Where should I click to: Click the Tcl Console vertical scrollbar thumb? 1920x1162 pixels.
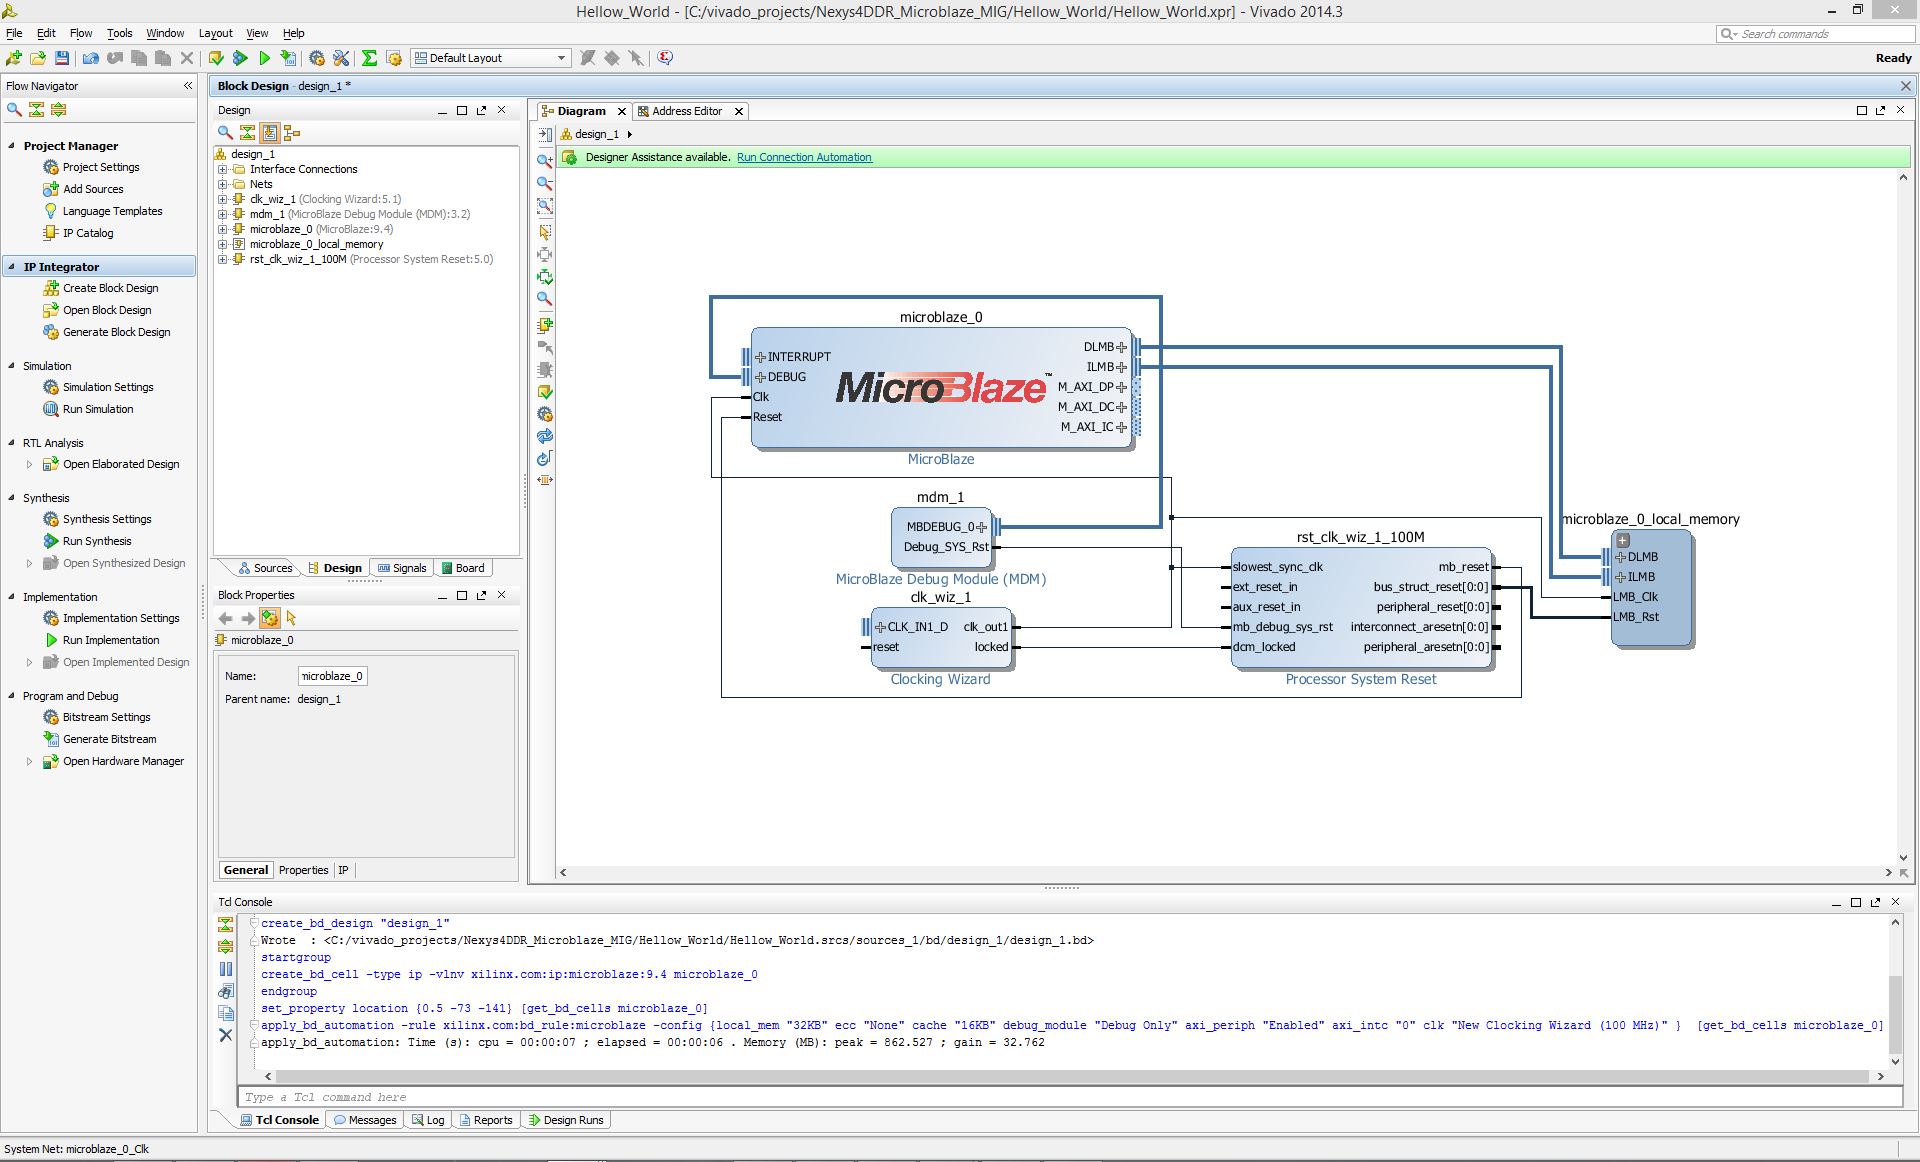coord(1895,1014)
